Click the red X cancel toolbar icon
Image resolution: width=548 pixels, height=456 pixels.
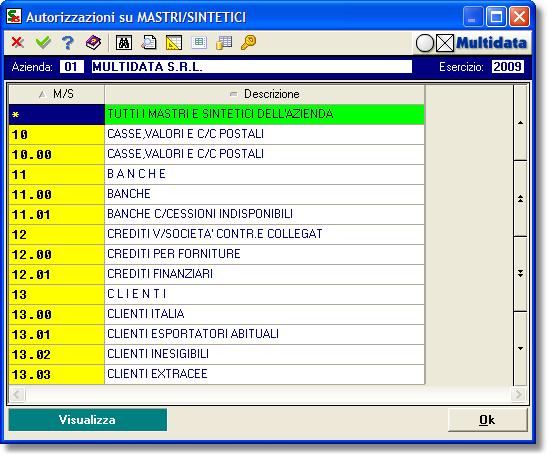pos(17,43)
